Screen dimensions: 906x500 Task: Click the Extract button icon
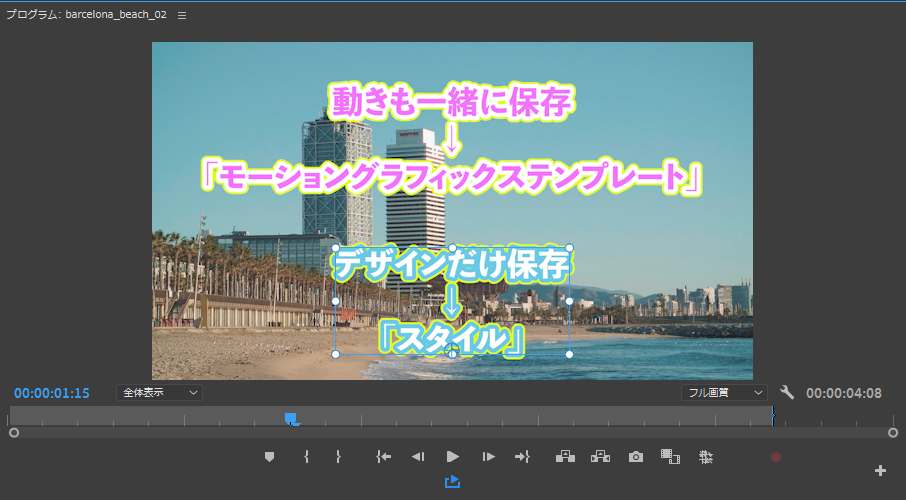coord(600,457)
